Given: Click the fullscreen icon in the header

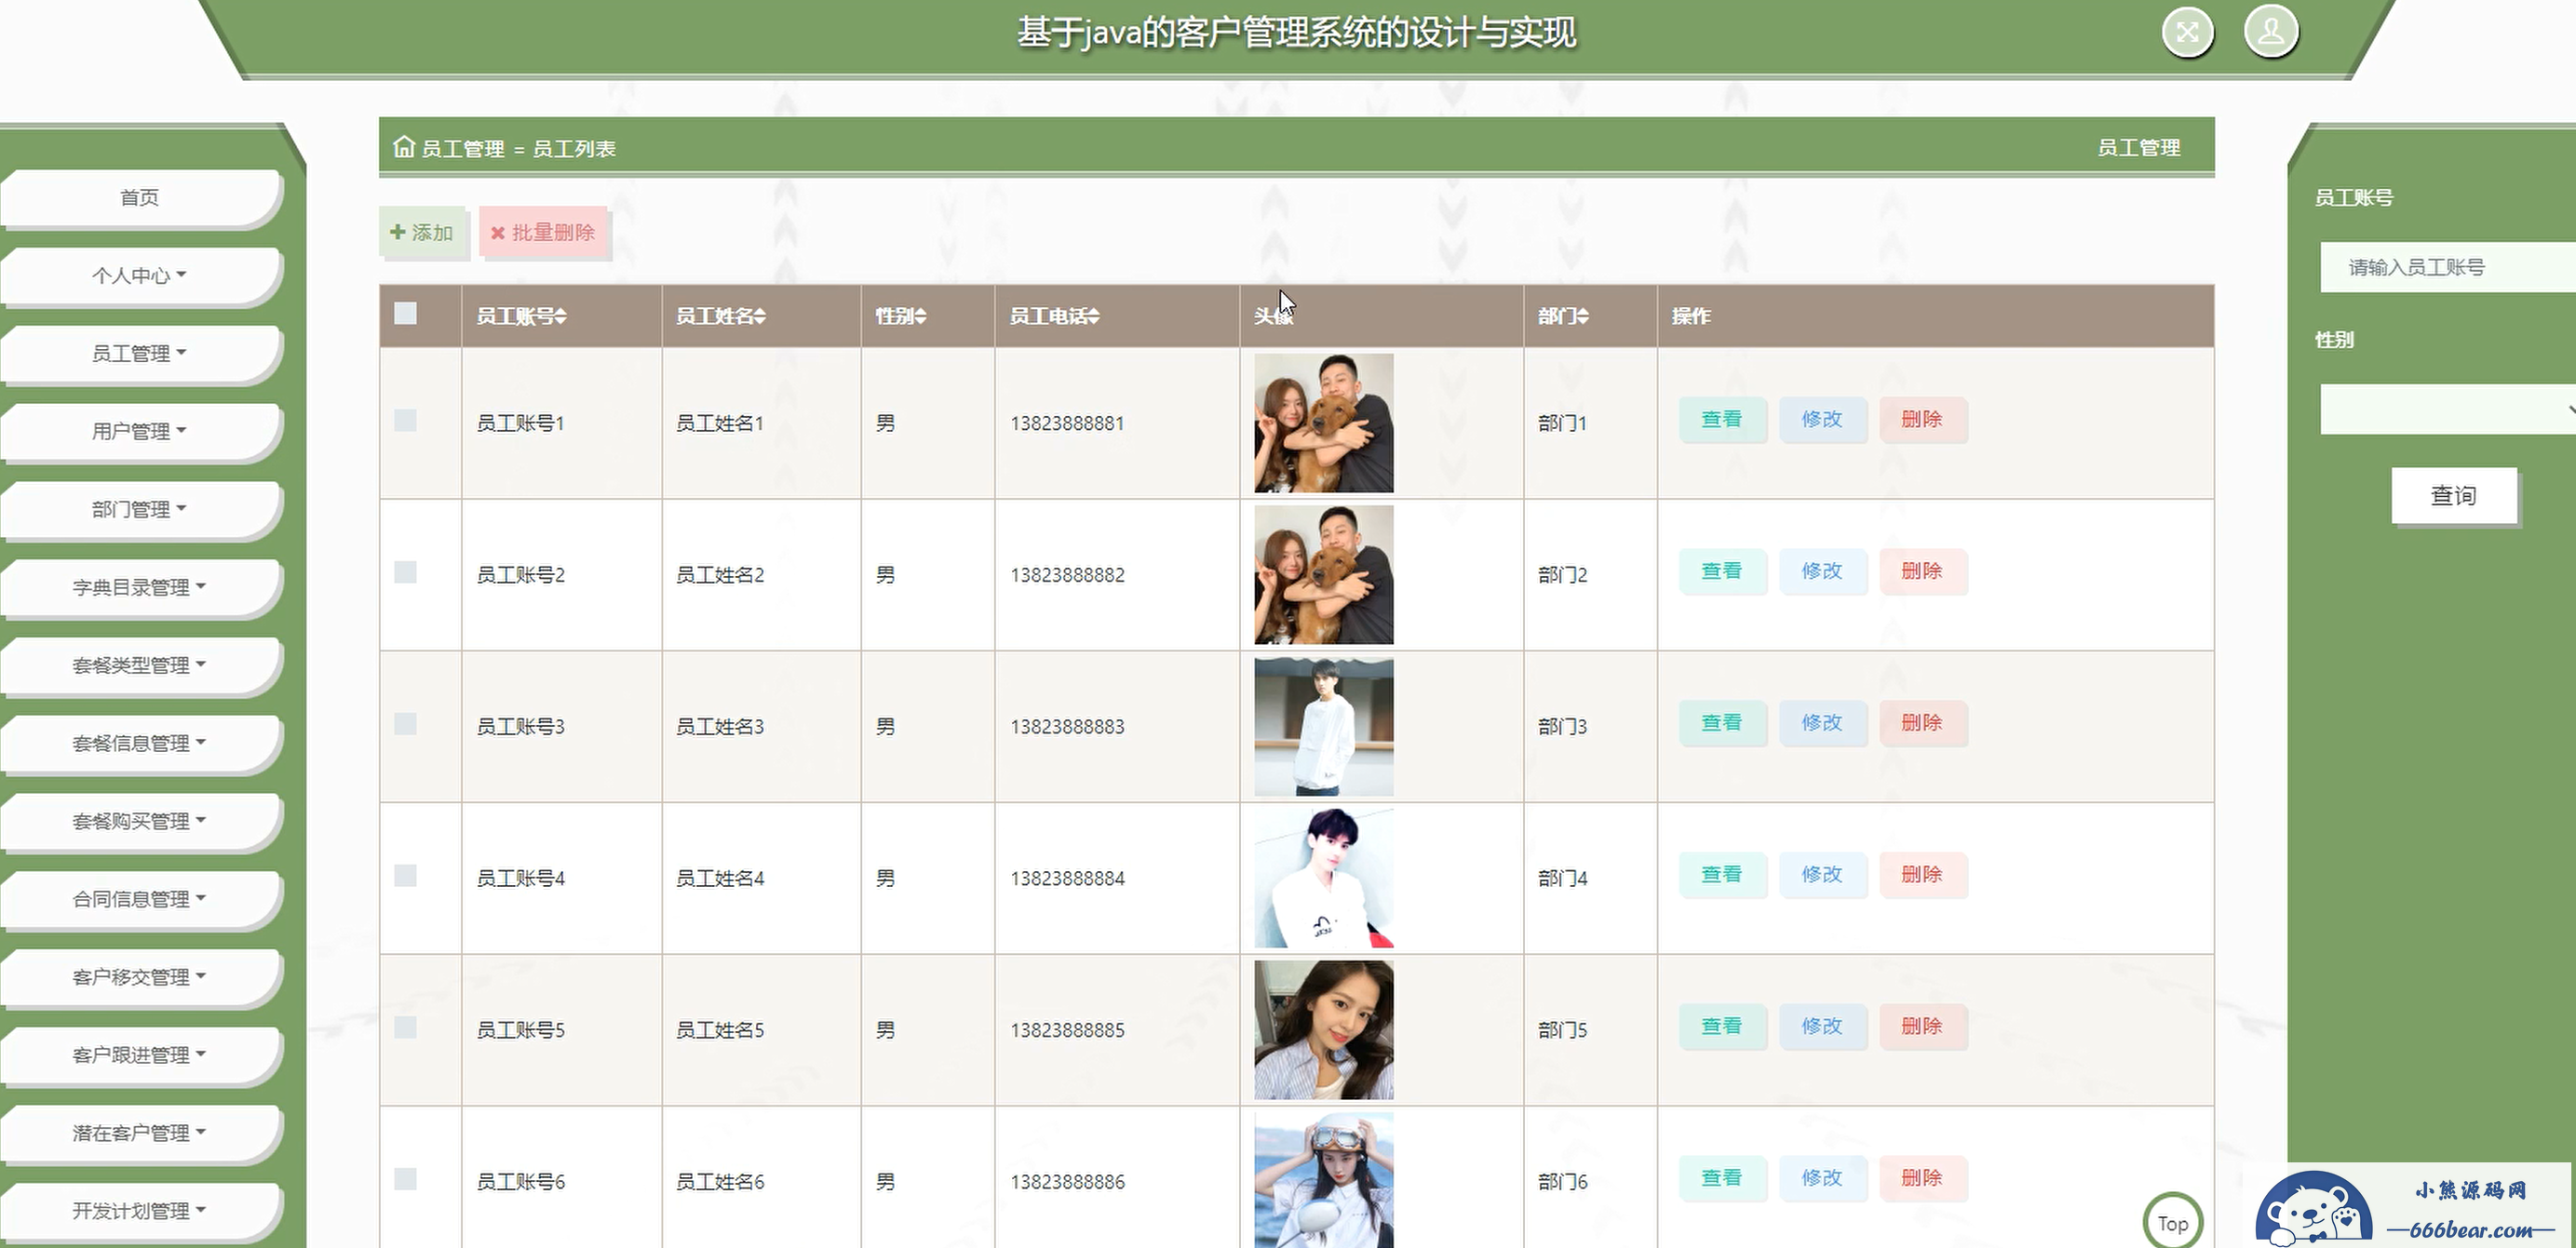Looking at the screenshot, I should [x=2187, y=32].
